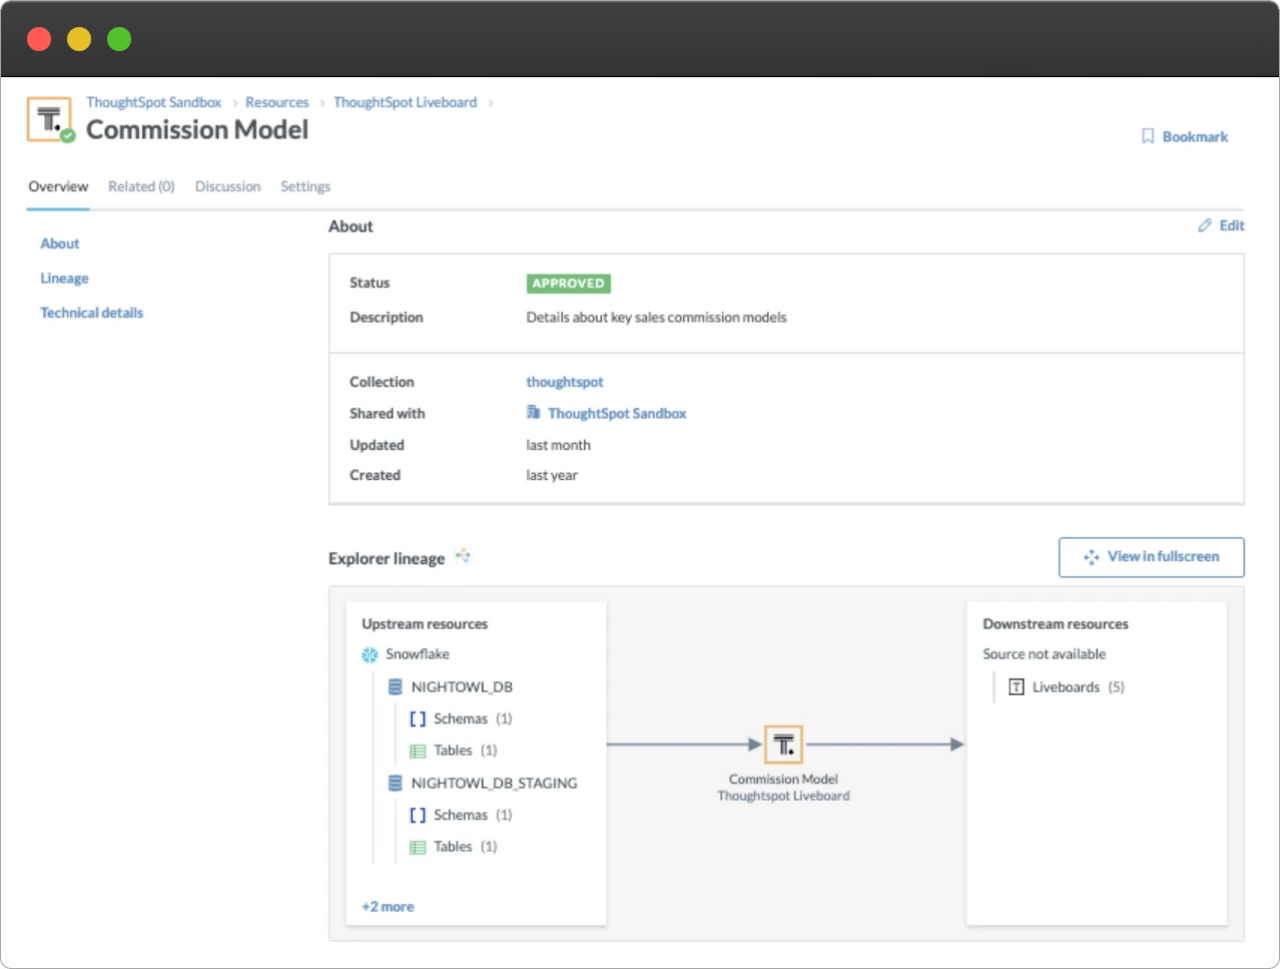
Task: Click the 'last month' updated value
Action: [x=558, y=445]
